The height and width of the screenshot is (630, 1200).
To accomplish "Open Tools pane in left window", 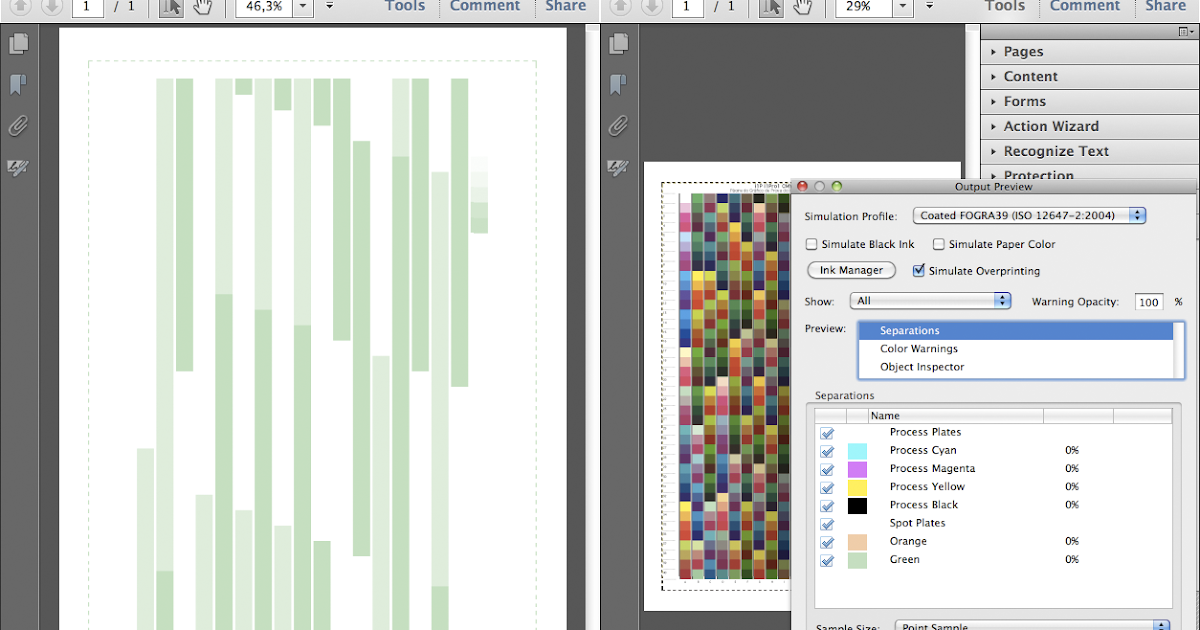I will (x=405, y=6).
